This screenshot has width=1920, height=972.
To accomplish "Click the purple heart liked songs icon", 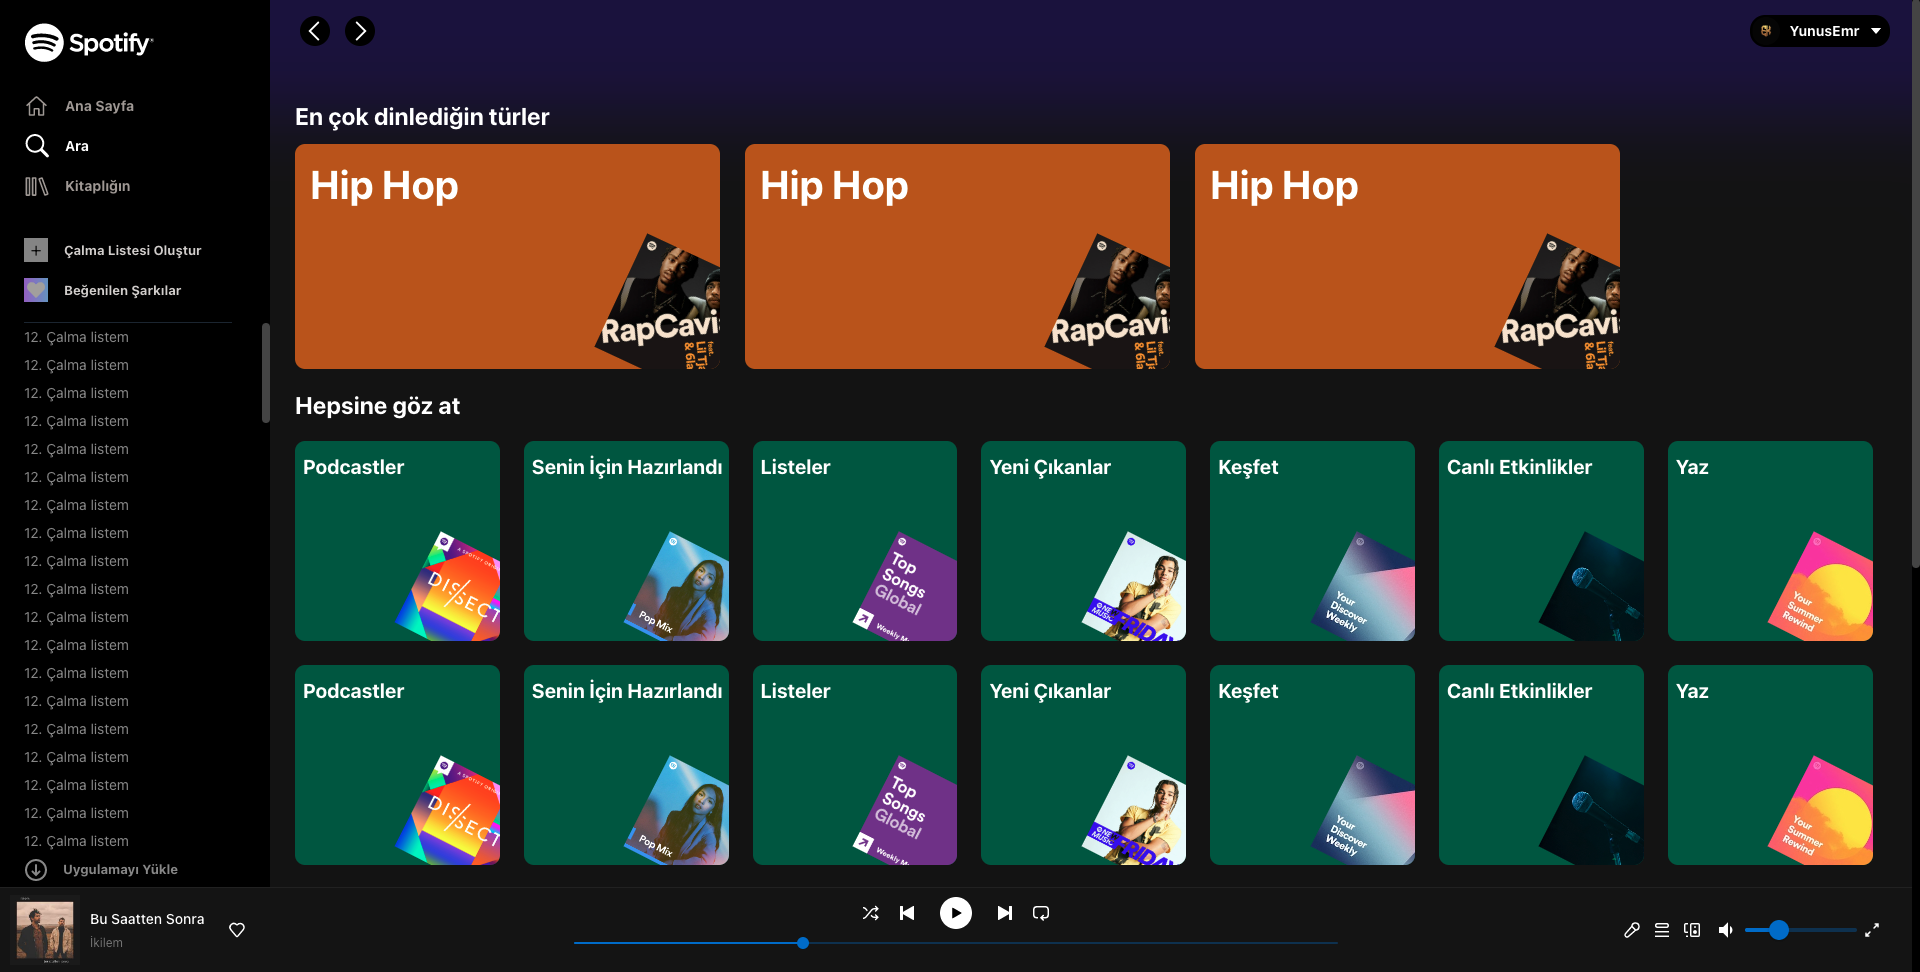I will 36,290.
